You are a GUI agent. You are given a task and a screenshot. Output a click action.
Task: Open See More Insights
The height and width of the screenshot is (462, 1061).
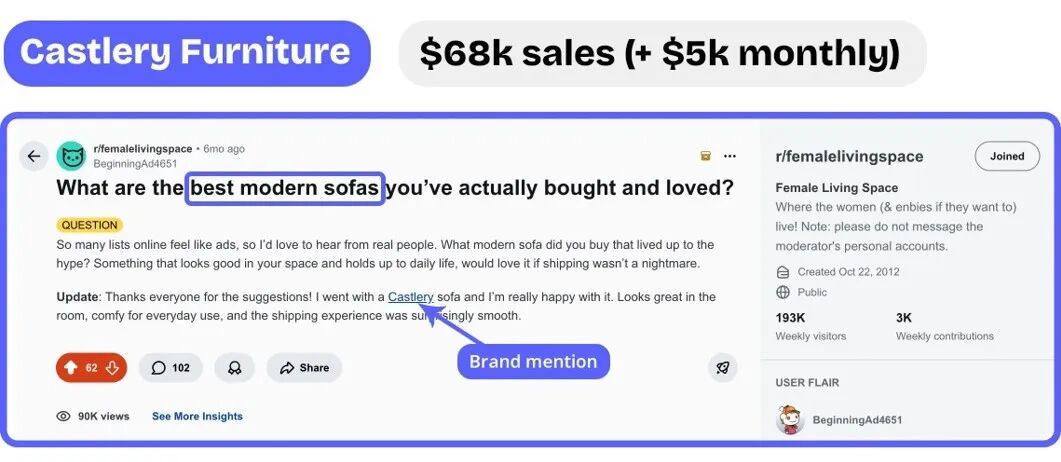click(197, 416)
